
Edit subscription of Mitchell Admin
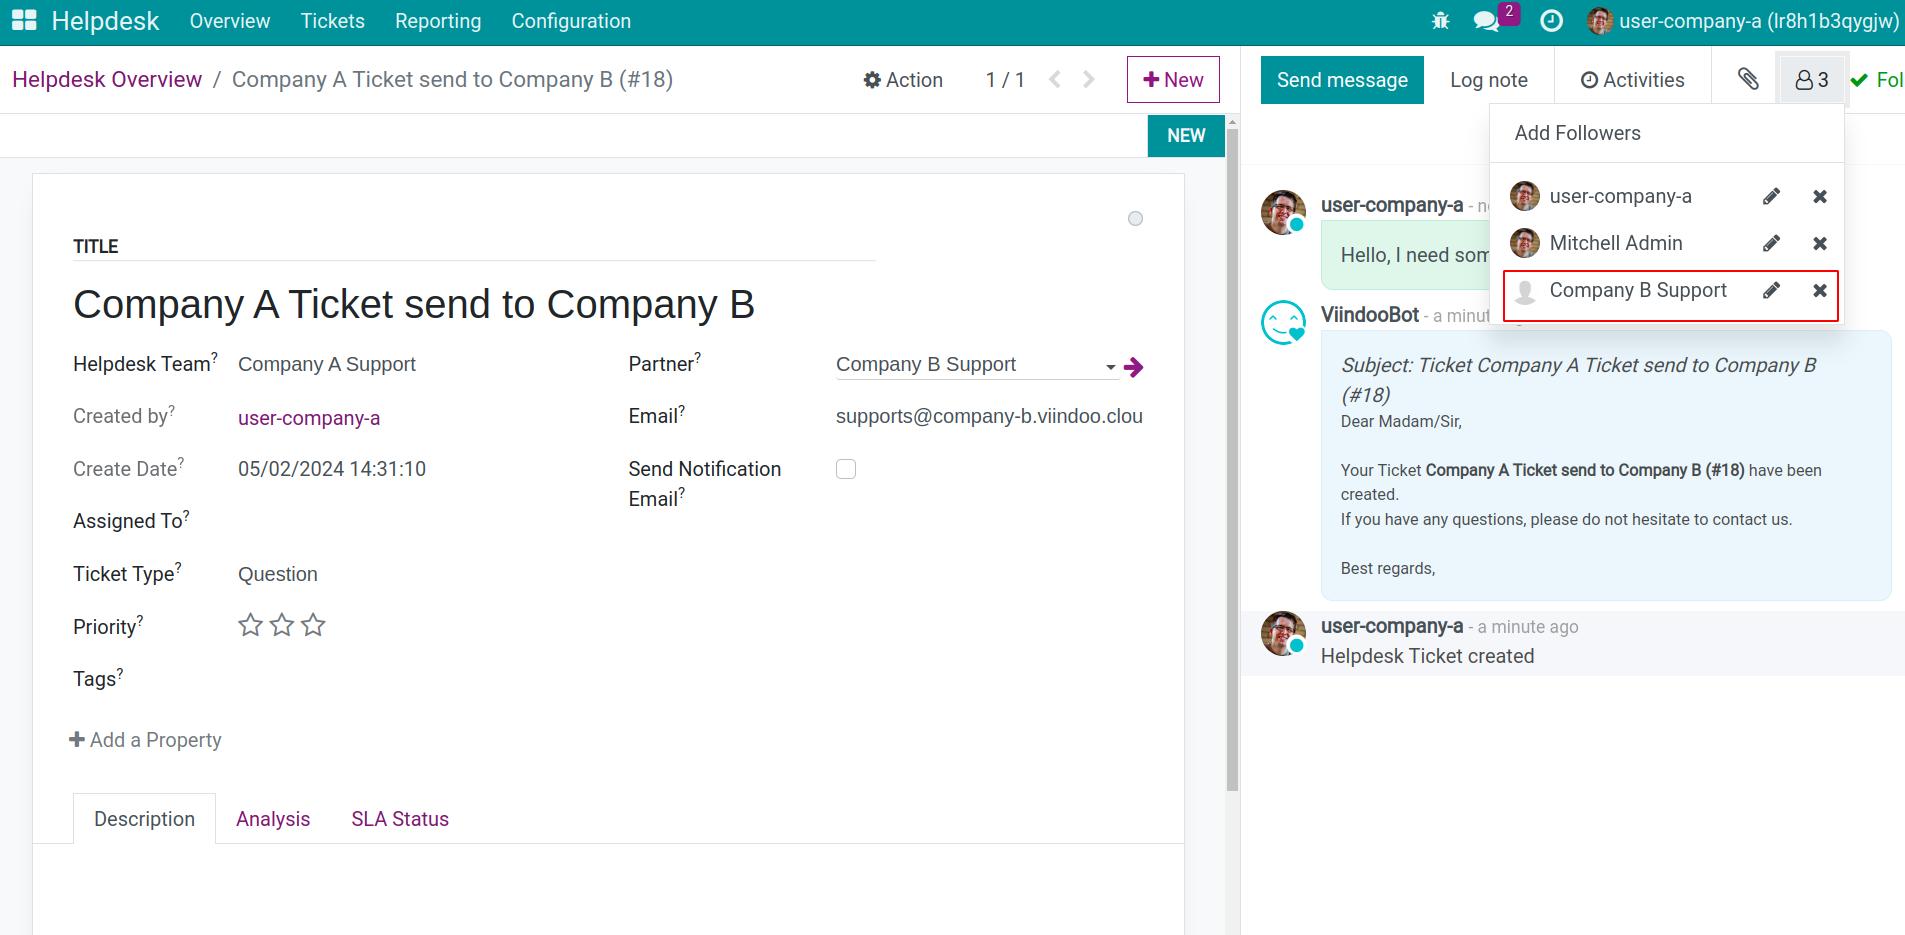1771,243
